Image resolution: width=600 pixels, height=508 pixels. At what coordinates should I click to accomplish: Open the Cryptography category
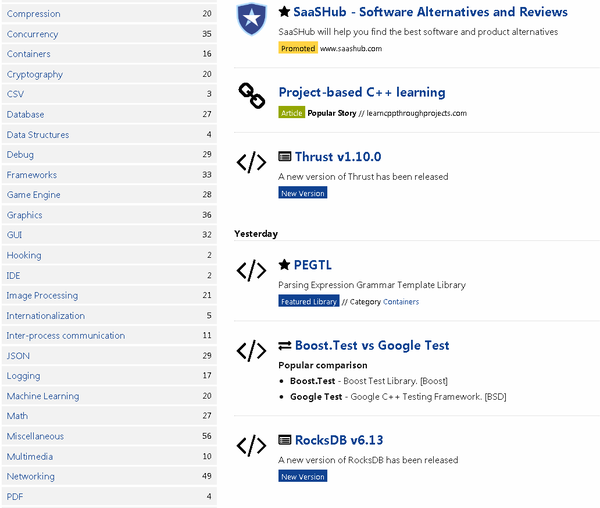pyautogui.click(x=109, y=74)
